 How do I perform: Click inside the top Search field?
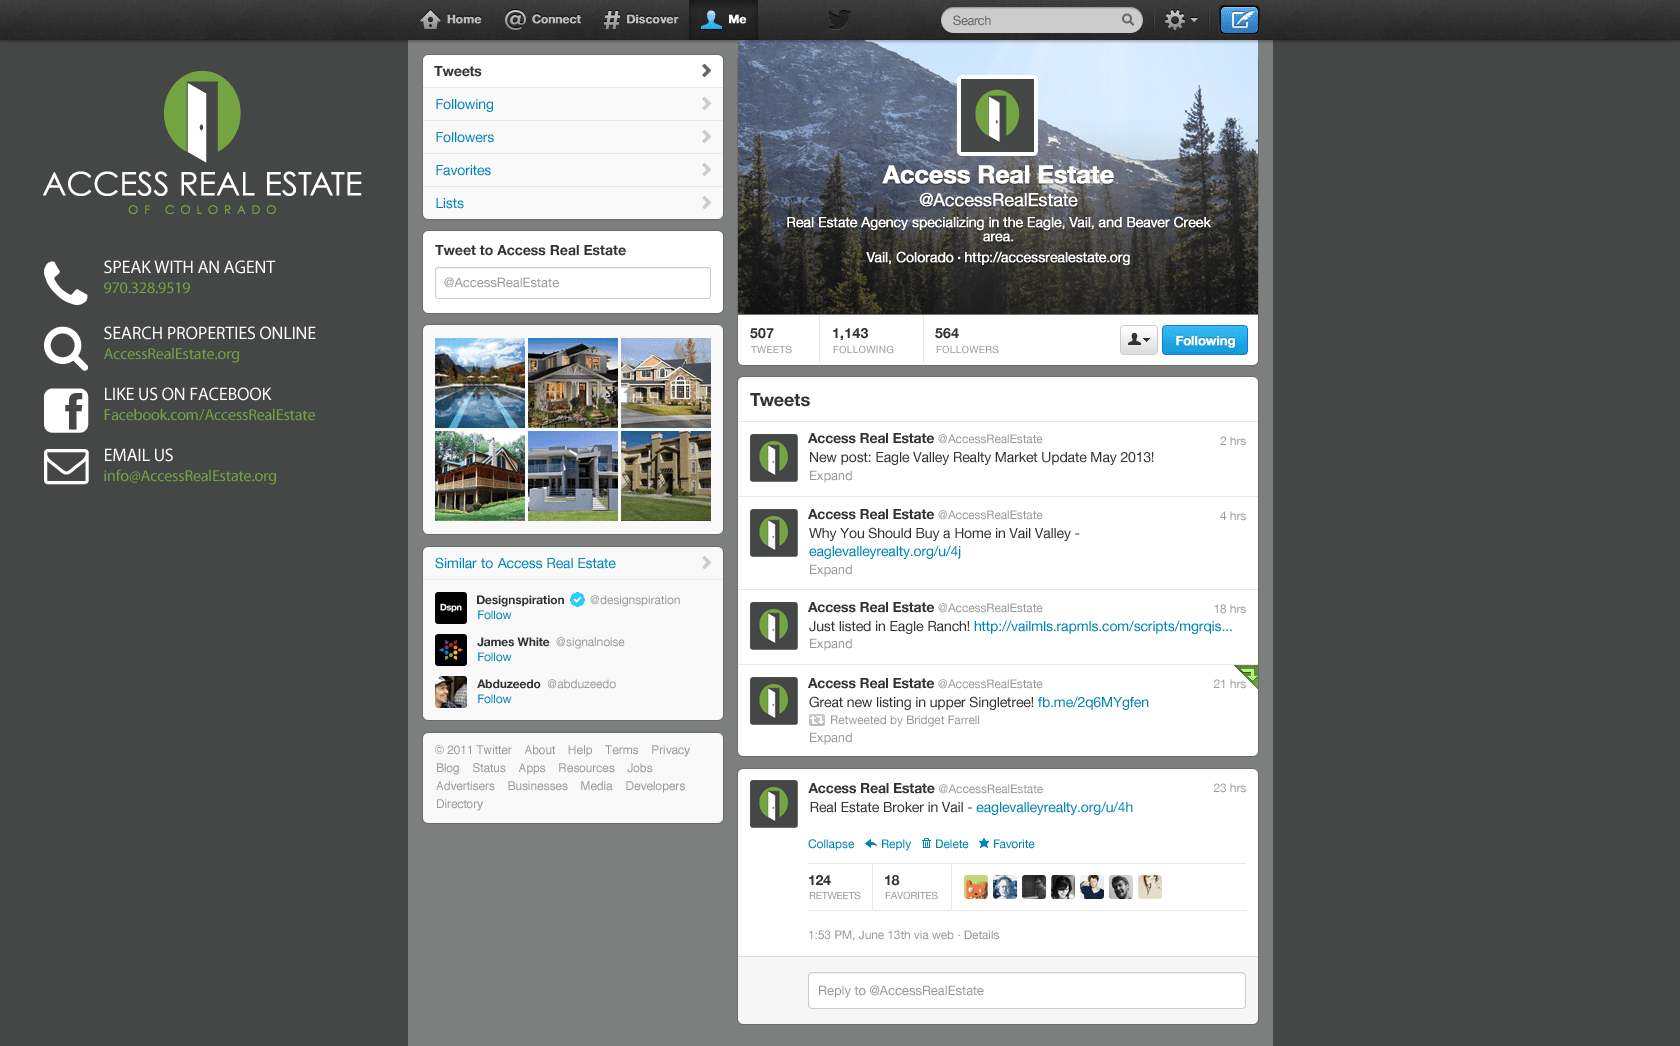coord(1041,20)
